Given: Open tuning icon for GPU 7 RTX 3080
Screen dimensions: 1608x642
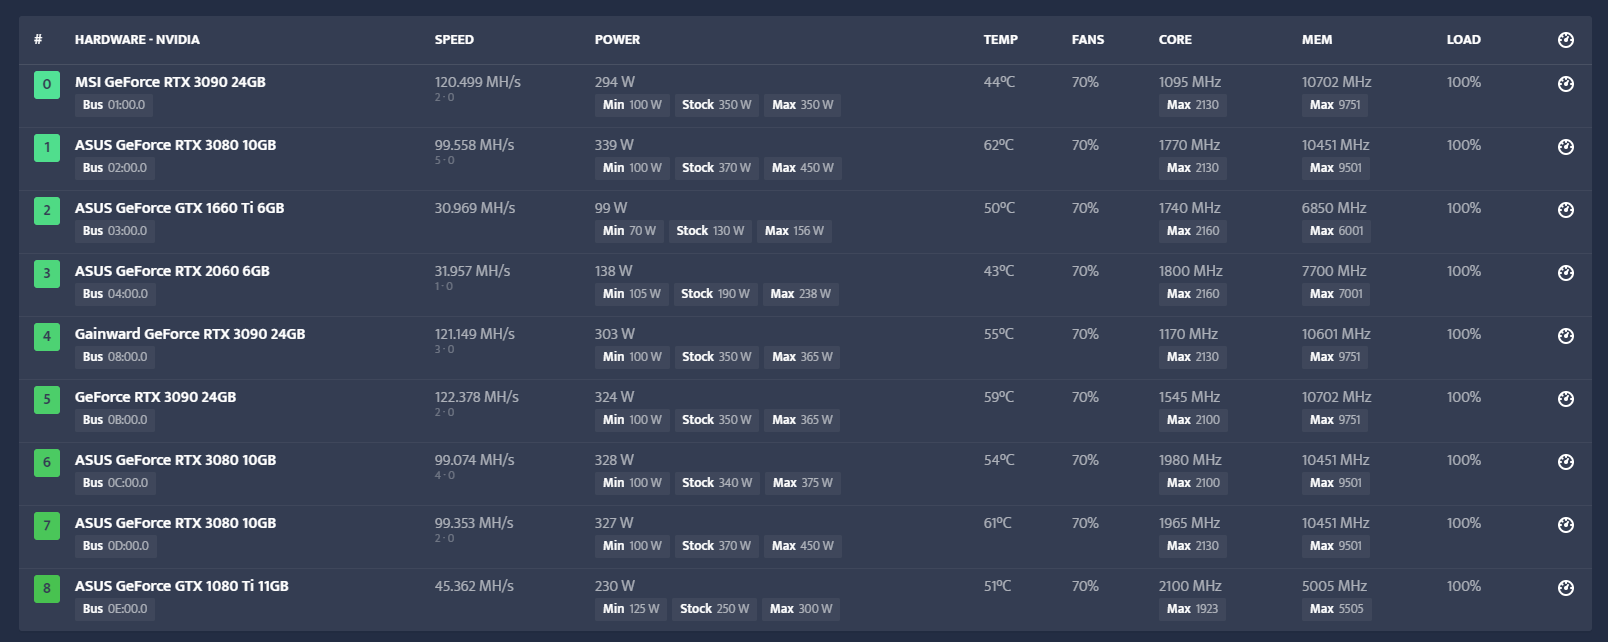Looking at the screenshot, I should 1566,525.
